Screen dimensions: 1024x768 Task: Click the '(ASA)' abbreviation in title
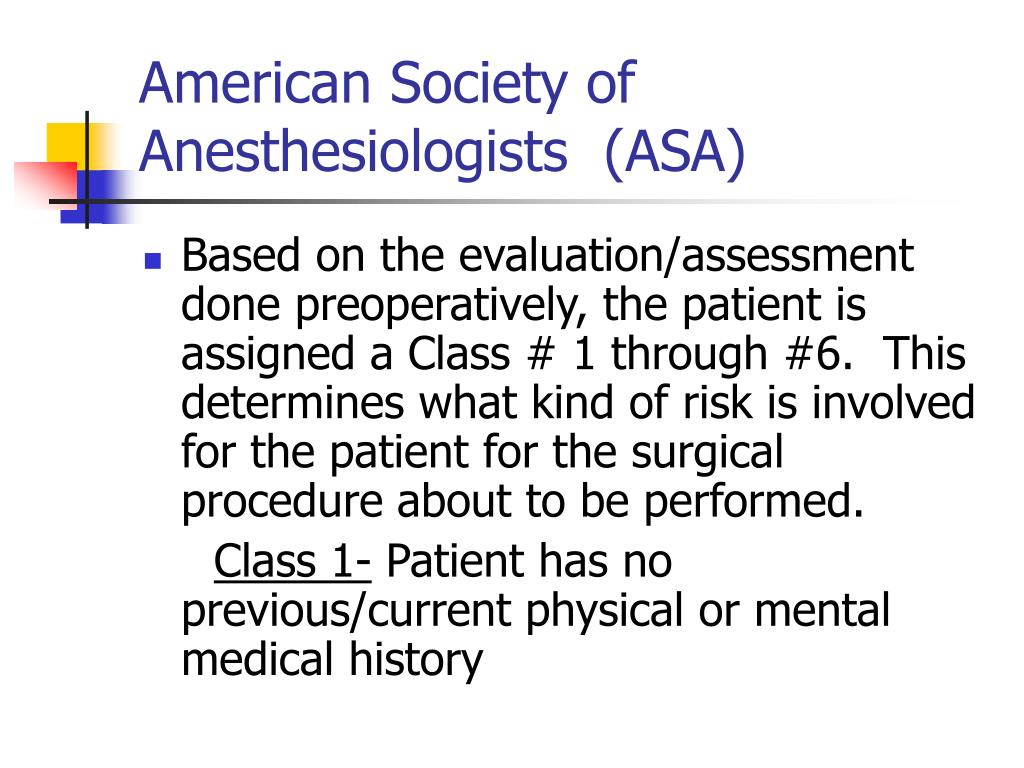(x=675, y=153)
